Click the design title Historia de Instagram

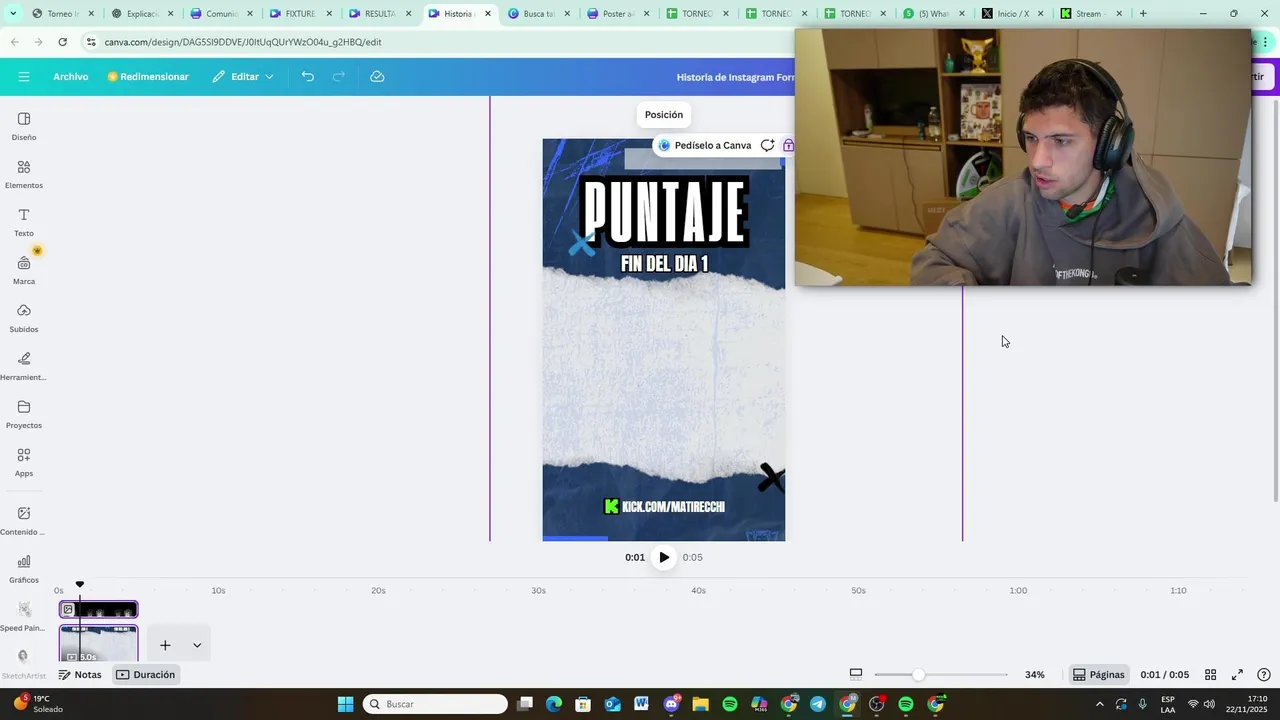[x=735, y=77]
